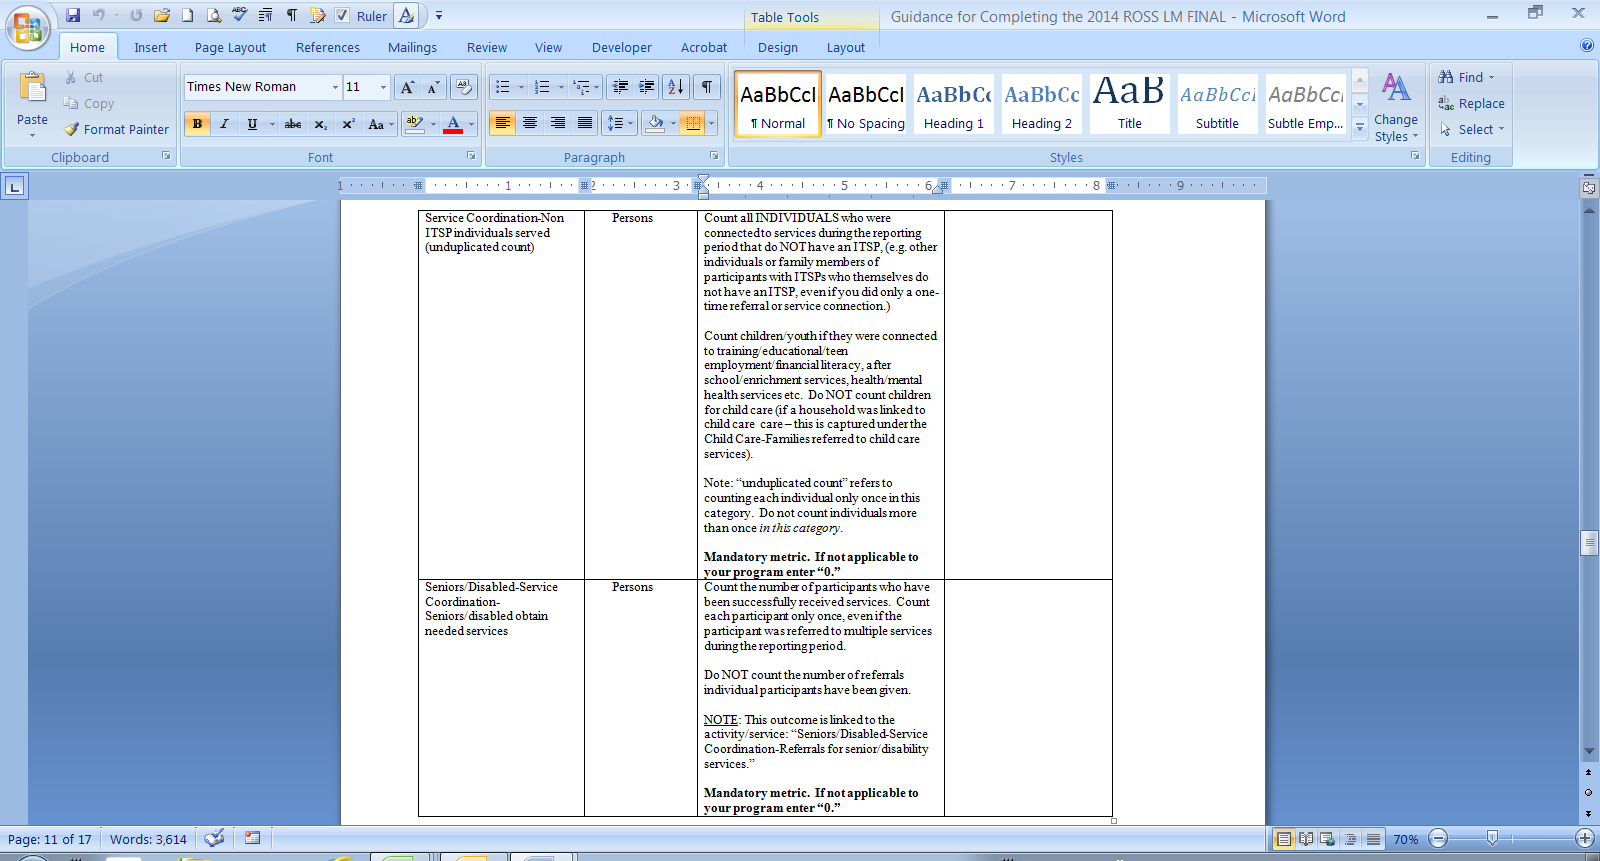Viewport: 1600px width, 861px height.
Task: Apply strikethrough formatting
Action: point(293,124)
